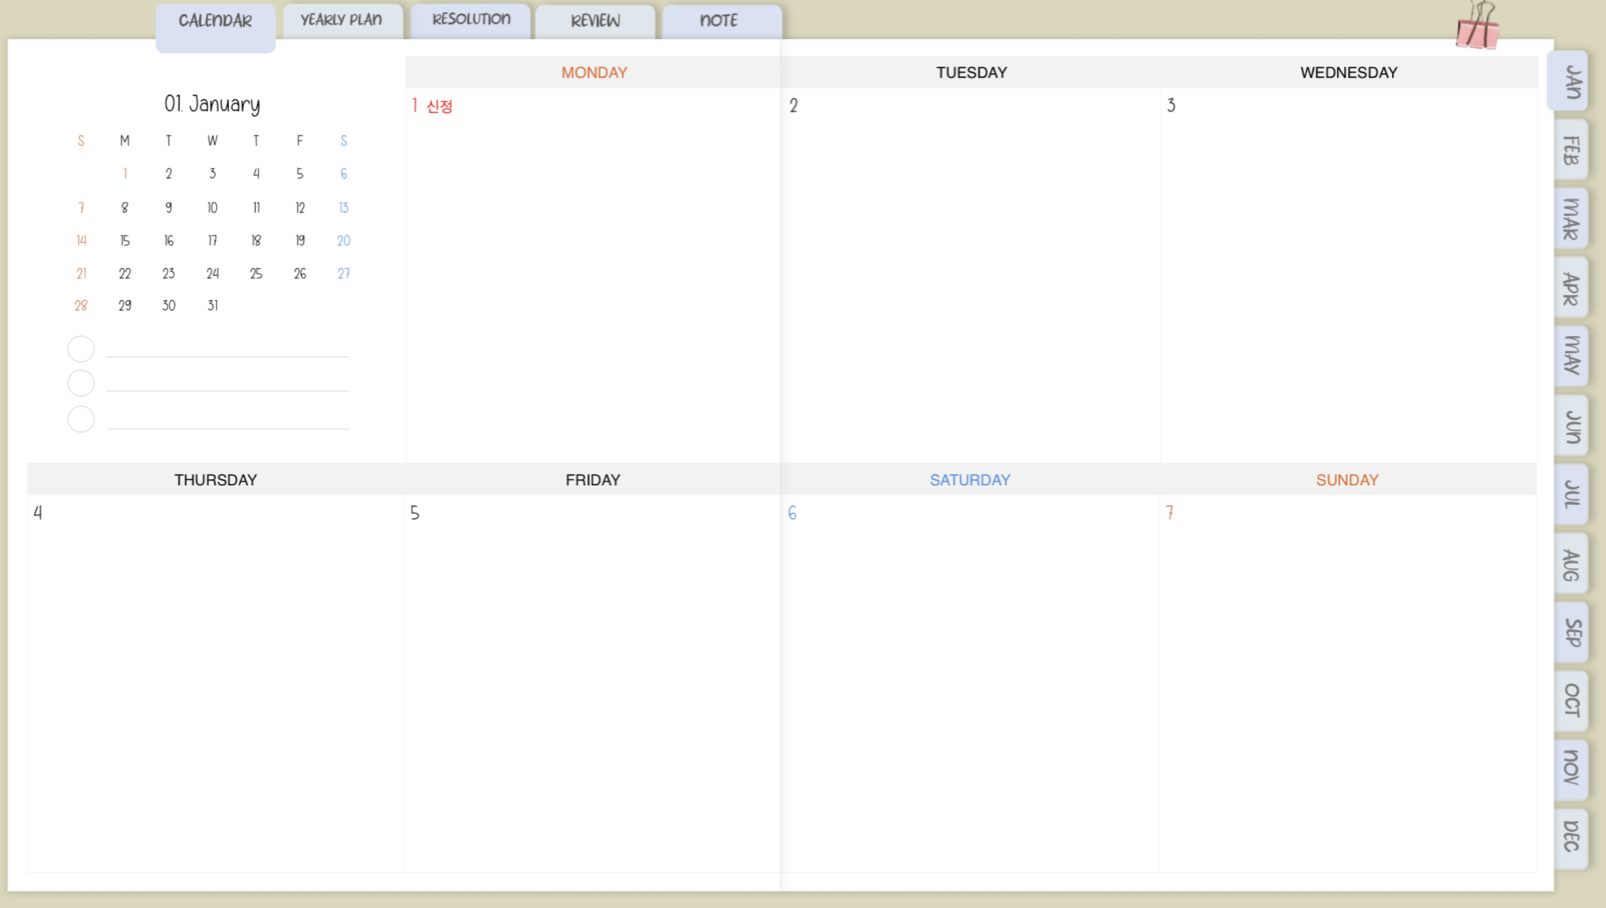The image size is (1606, 908).
Task: Select the WEDNESDAY column header
Action: 1348,73
